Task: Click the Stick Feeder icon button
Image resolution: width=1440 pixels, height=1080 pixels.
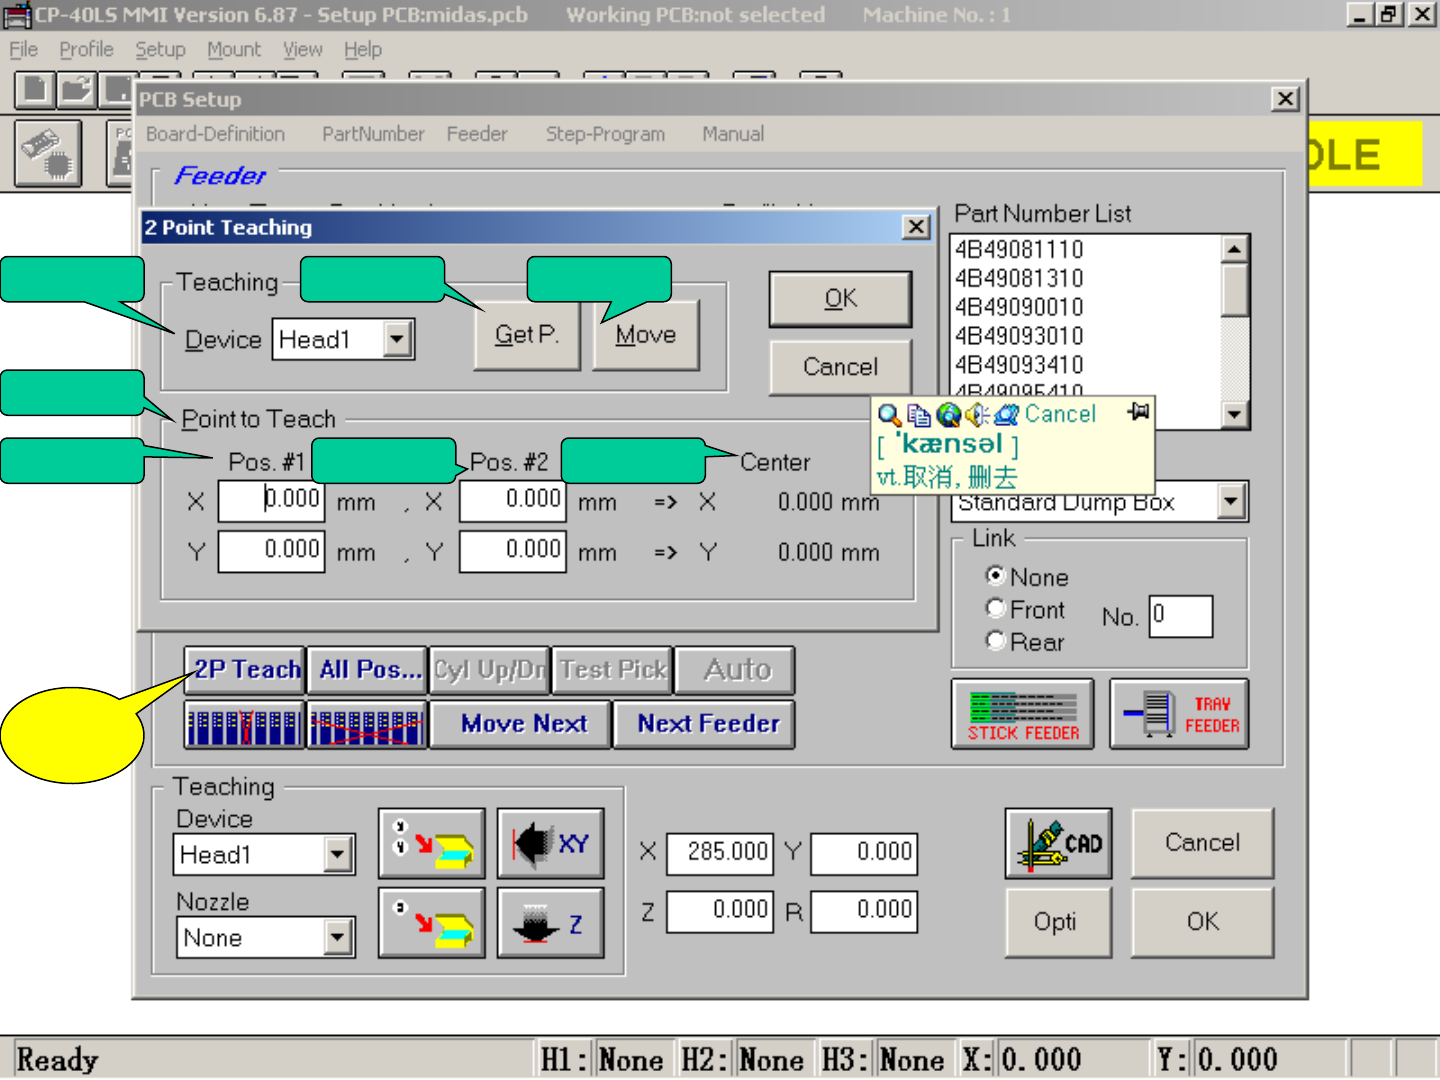Action: click(x=1022, y=714)
